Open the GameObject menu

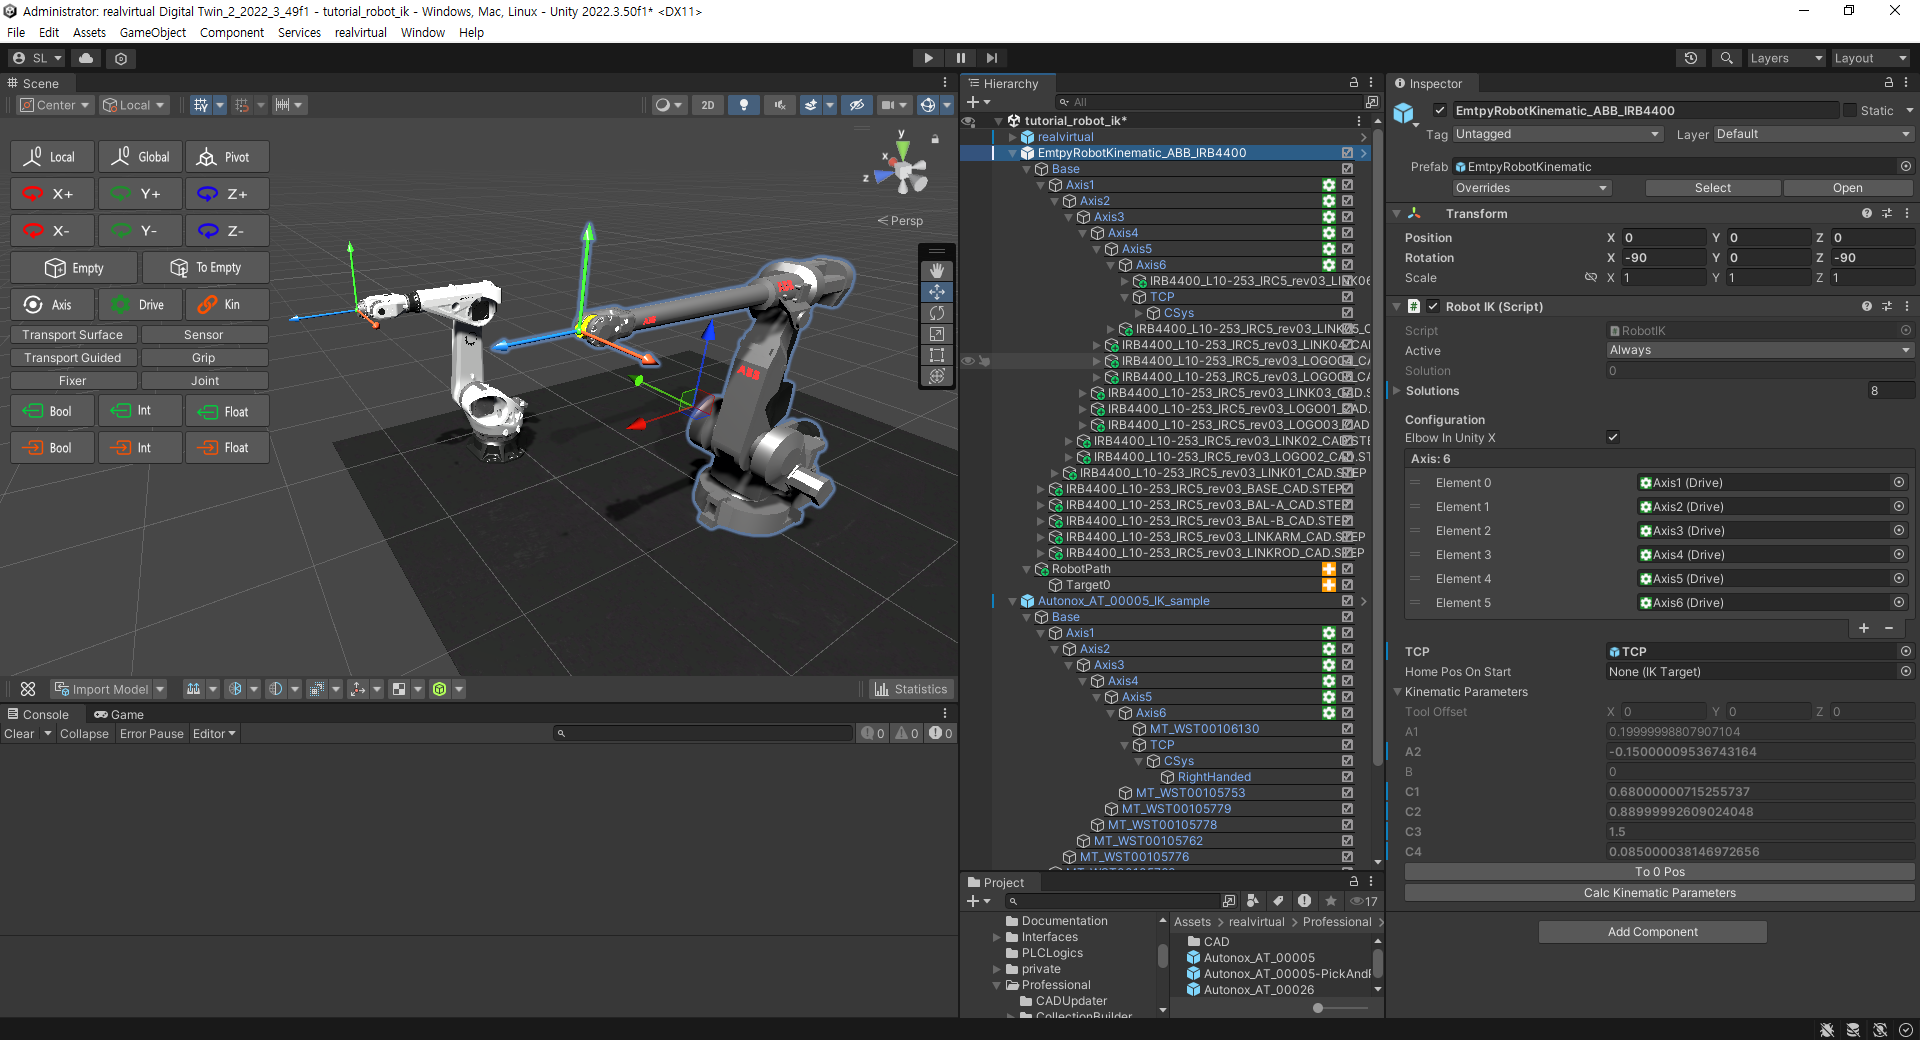tap(153, 32)
